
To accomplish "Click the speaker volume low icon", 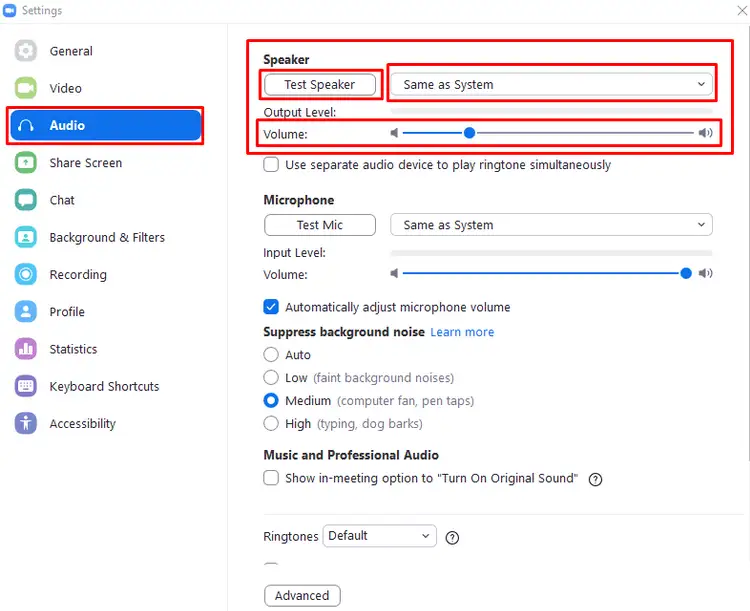I will click(394, 133).
